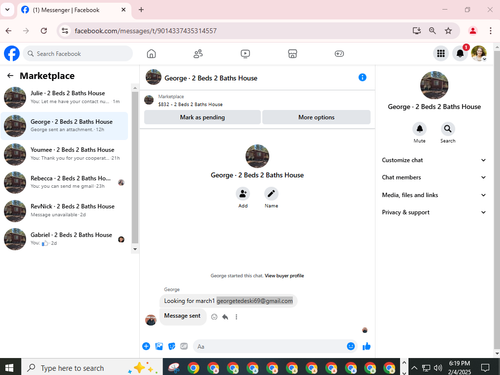Open the Julie 2 Beds 2 Baths conversation
The height and width of the screenshot is (375, 500).
click(x=64, y=97)
